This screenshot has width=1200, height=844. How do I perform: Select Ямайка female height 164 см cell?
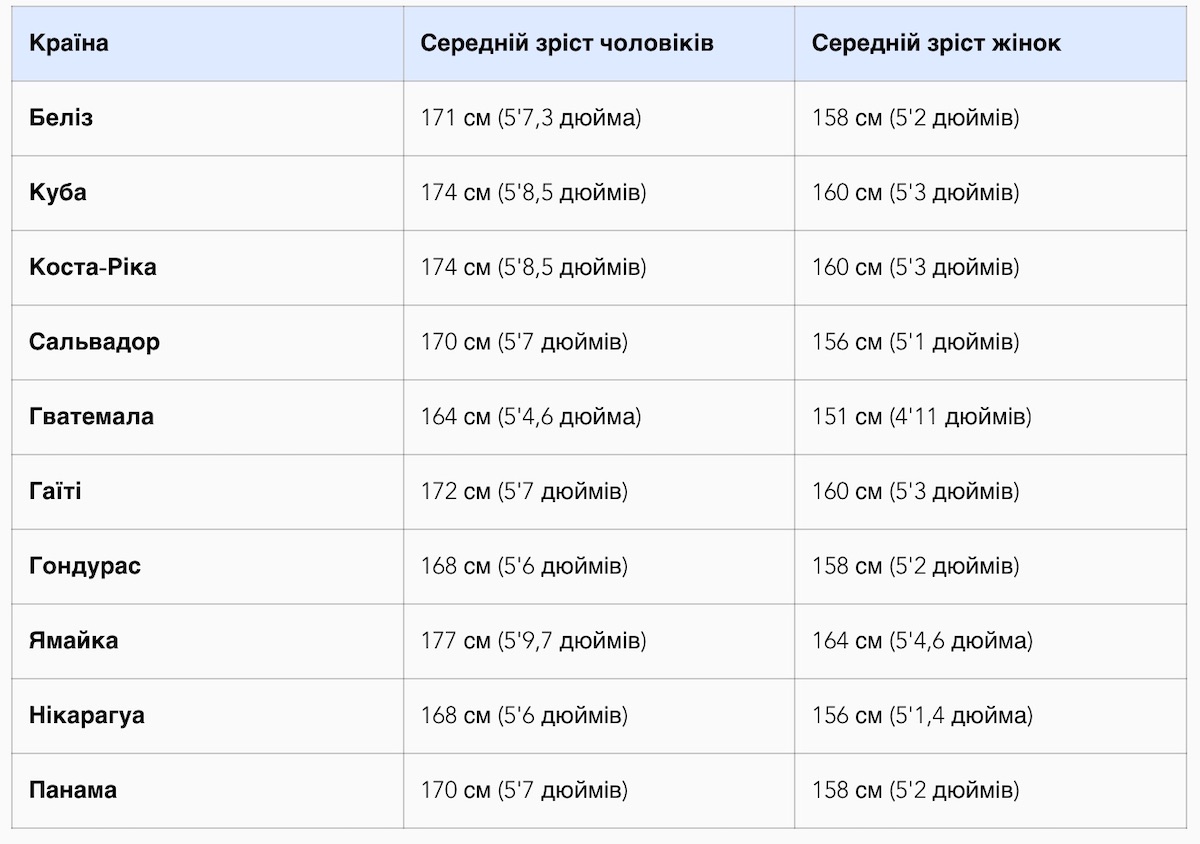tap(923, 641)
